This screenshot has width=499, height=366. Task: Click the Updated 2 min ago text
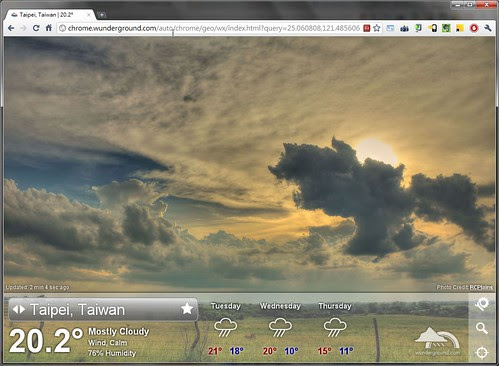click(38, 287)
